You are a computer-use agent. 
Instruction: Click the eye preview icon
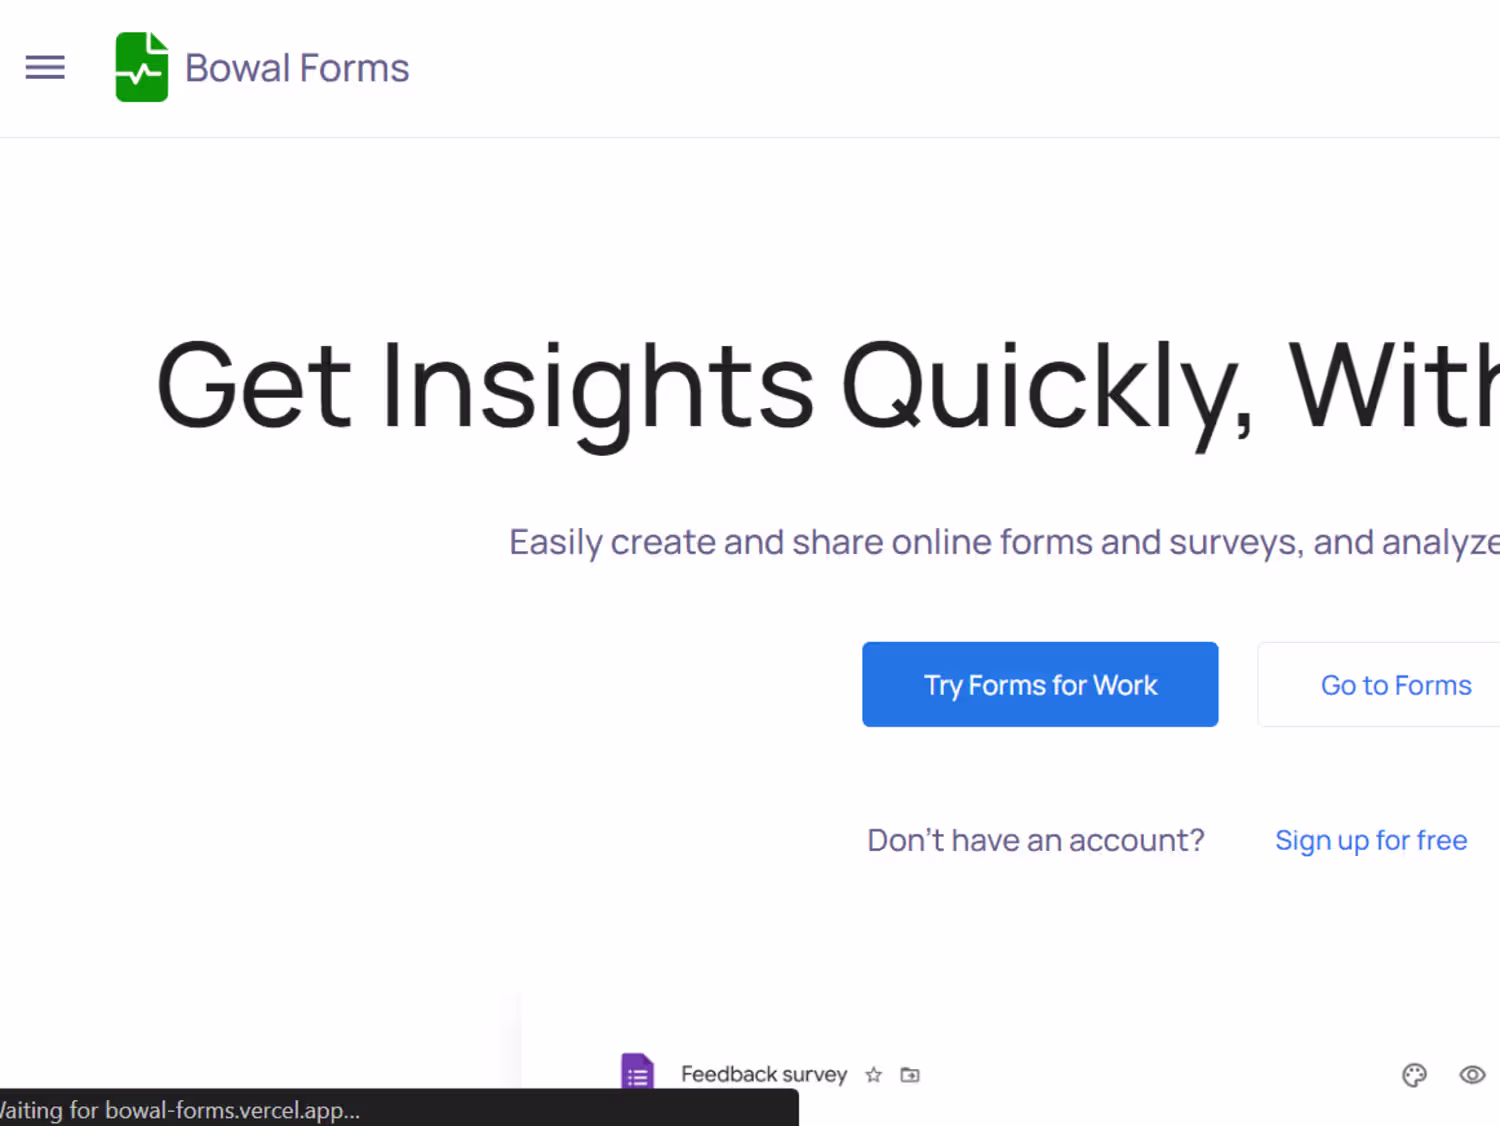pos(1472,1075)
